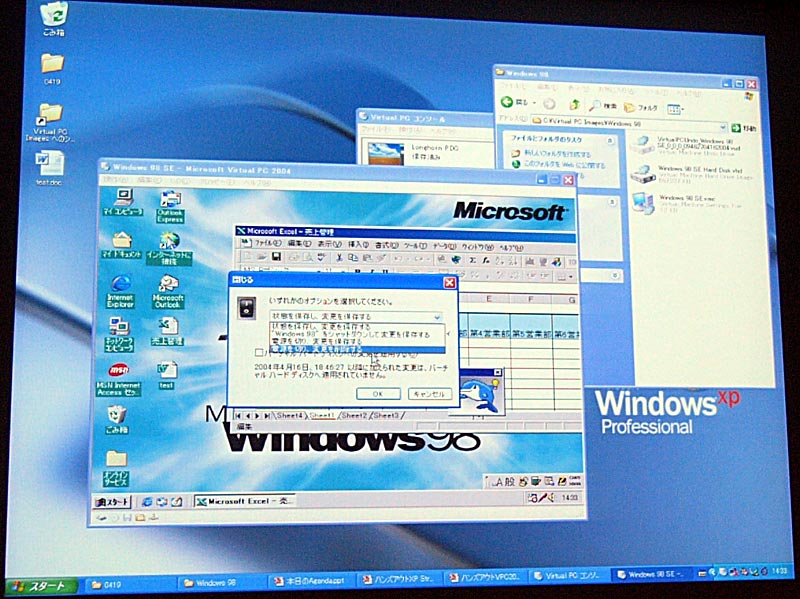This screenshot has height=599, width=800.
Task: Select the test document icon in Windows 98
Action: point(166,376)
